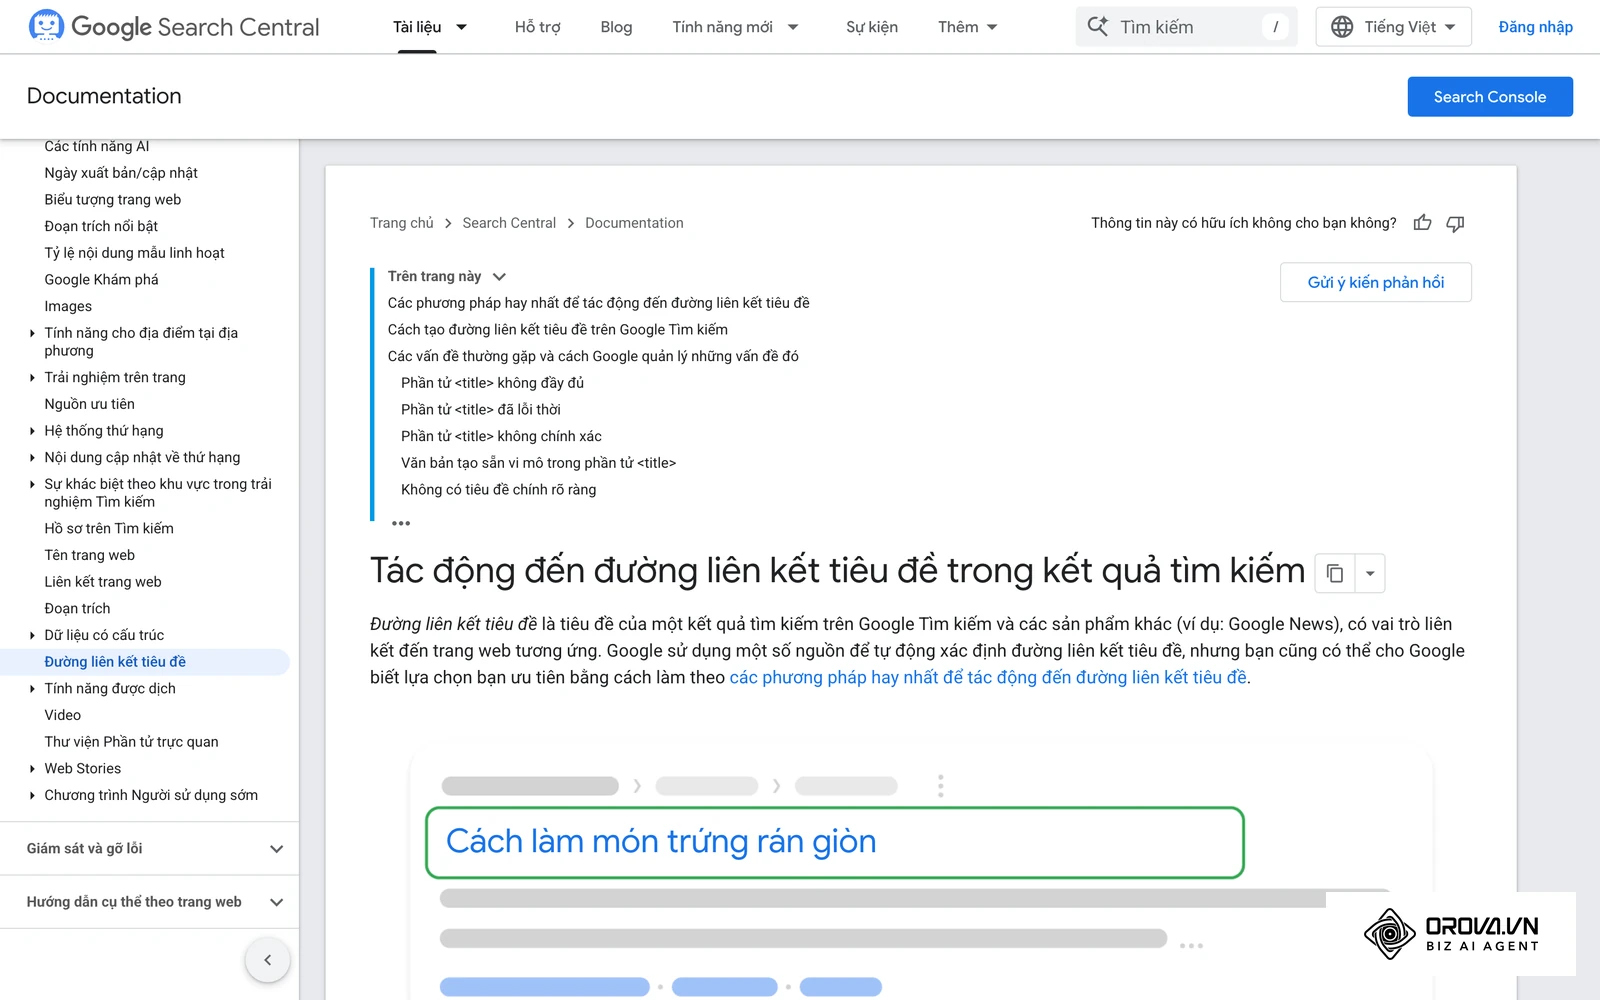Click the Search Console button
The height and width of the screenshot is (1000, 1600).
click(1490, 97)
